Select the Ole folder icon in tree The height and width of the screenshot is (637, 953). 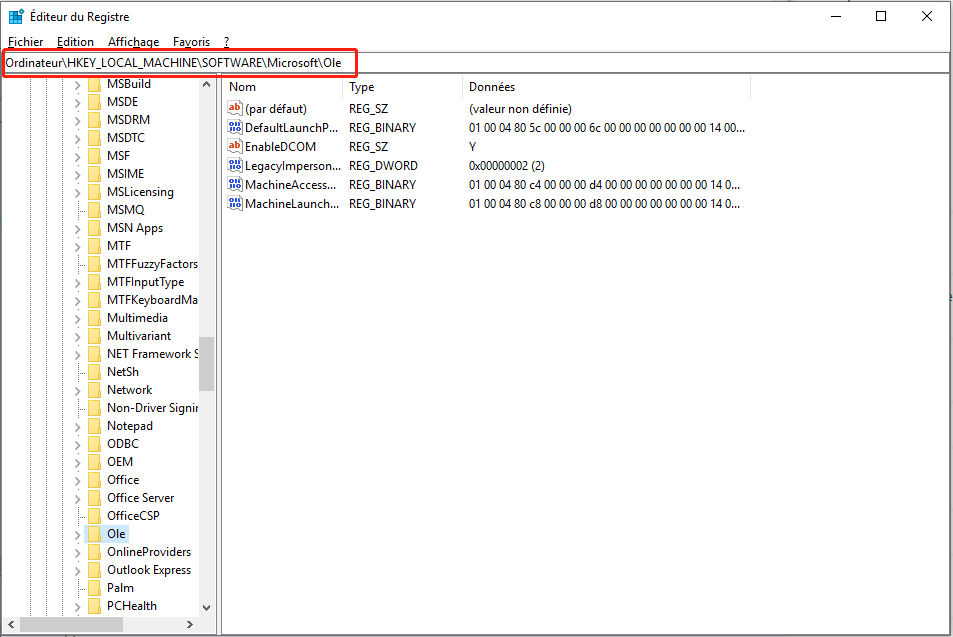[x=95, y=534]
